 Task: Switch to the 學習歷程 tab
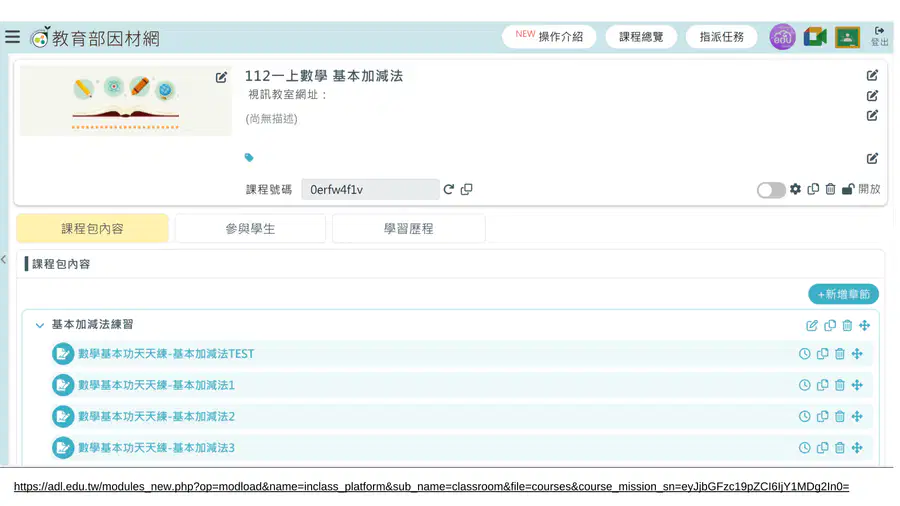pyautogui.click(x=409, y=228)
